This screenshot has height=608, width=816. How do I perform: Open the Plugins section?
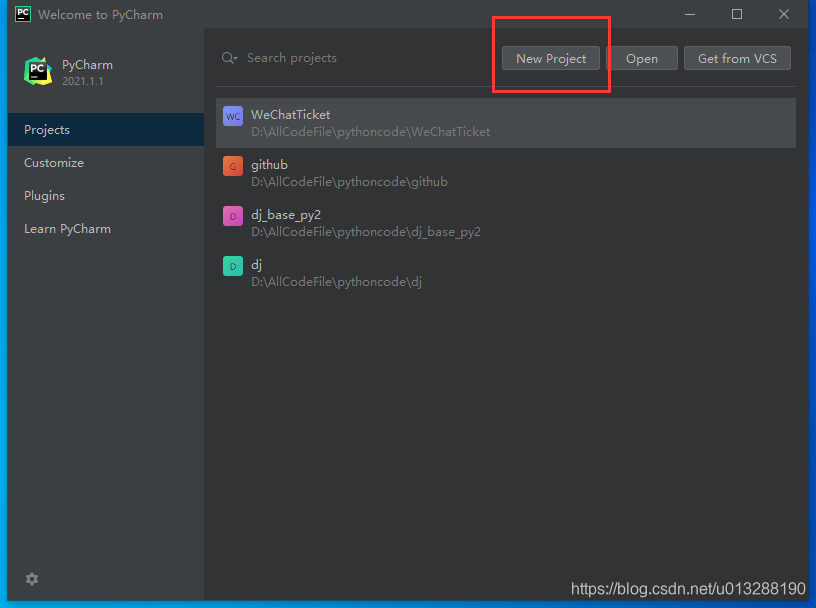pyautogui.click(x=44, y=195)
